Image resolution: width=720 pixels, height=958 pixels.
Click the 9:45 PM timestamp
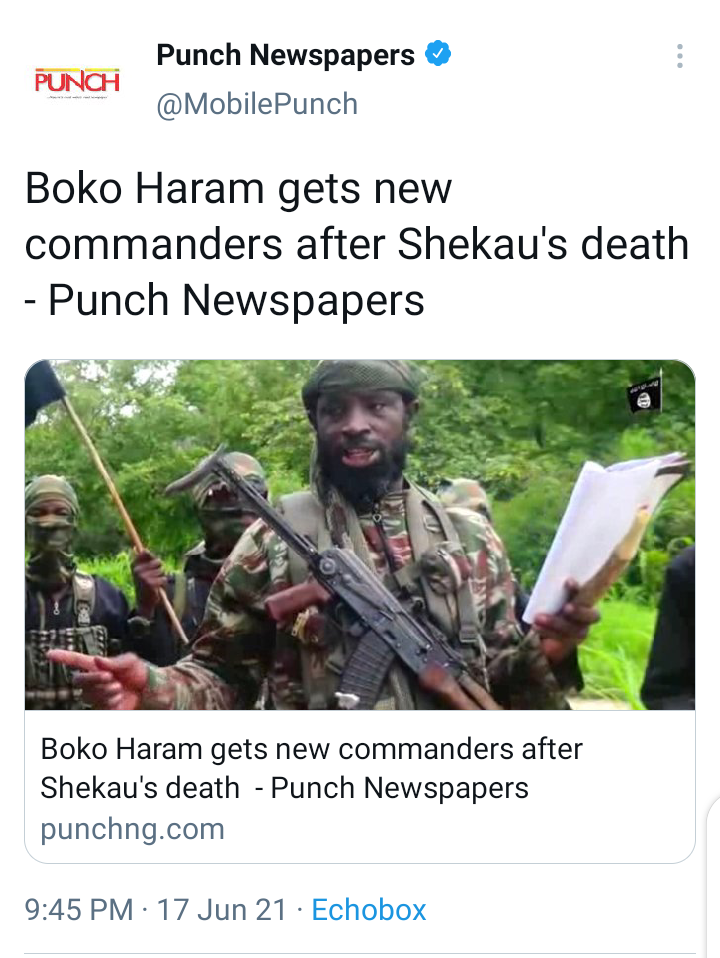point(79,910)
